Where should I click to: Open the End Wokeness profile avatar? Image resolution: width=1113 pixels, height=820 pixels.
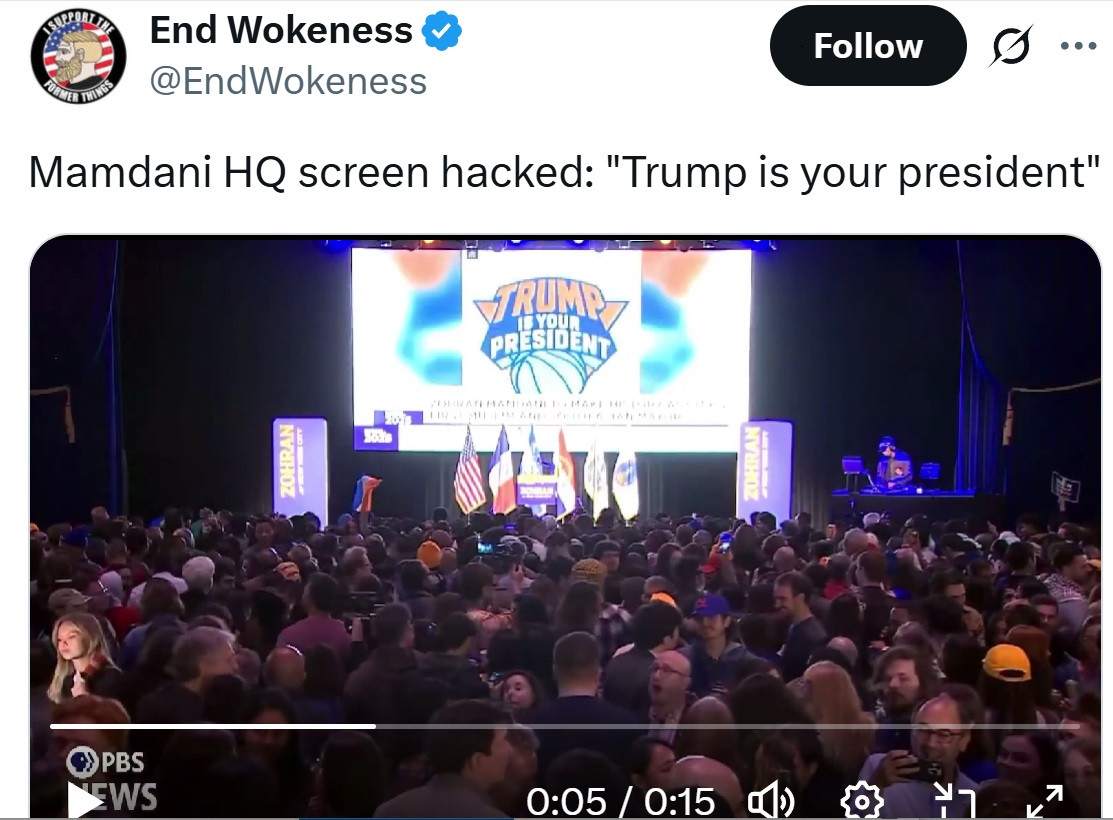[78, 55]
